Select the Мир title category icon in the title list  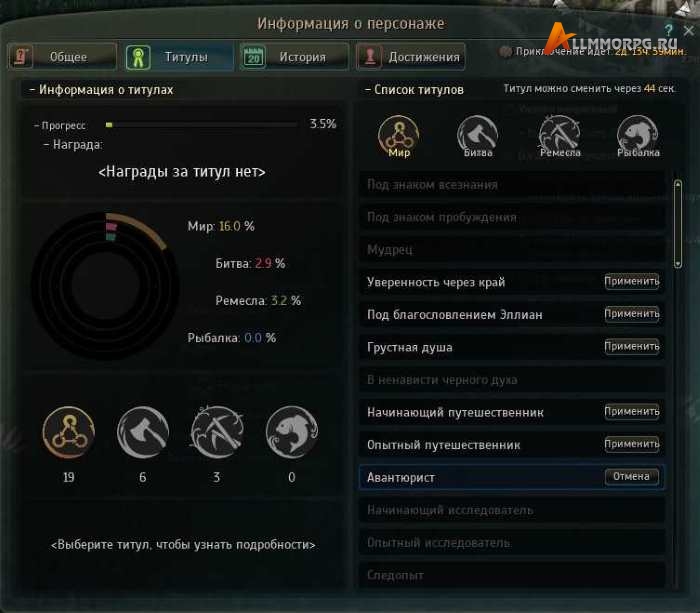pos(398,134)
